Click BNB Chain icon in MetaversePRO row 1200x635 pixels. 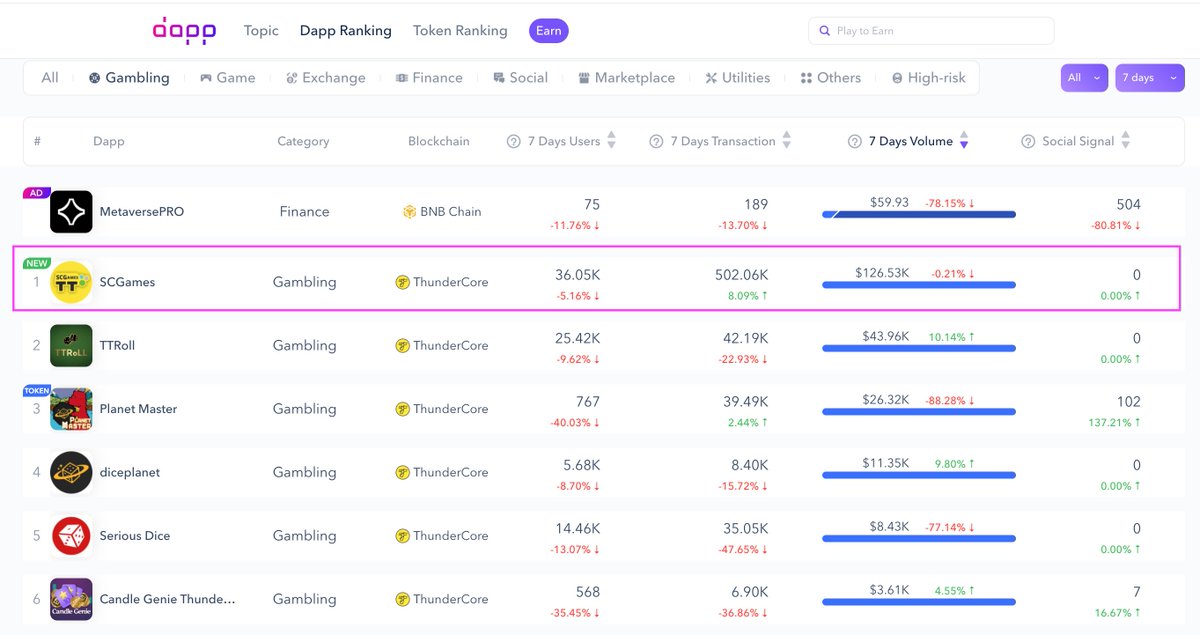(x=409, y=212)
